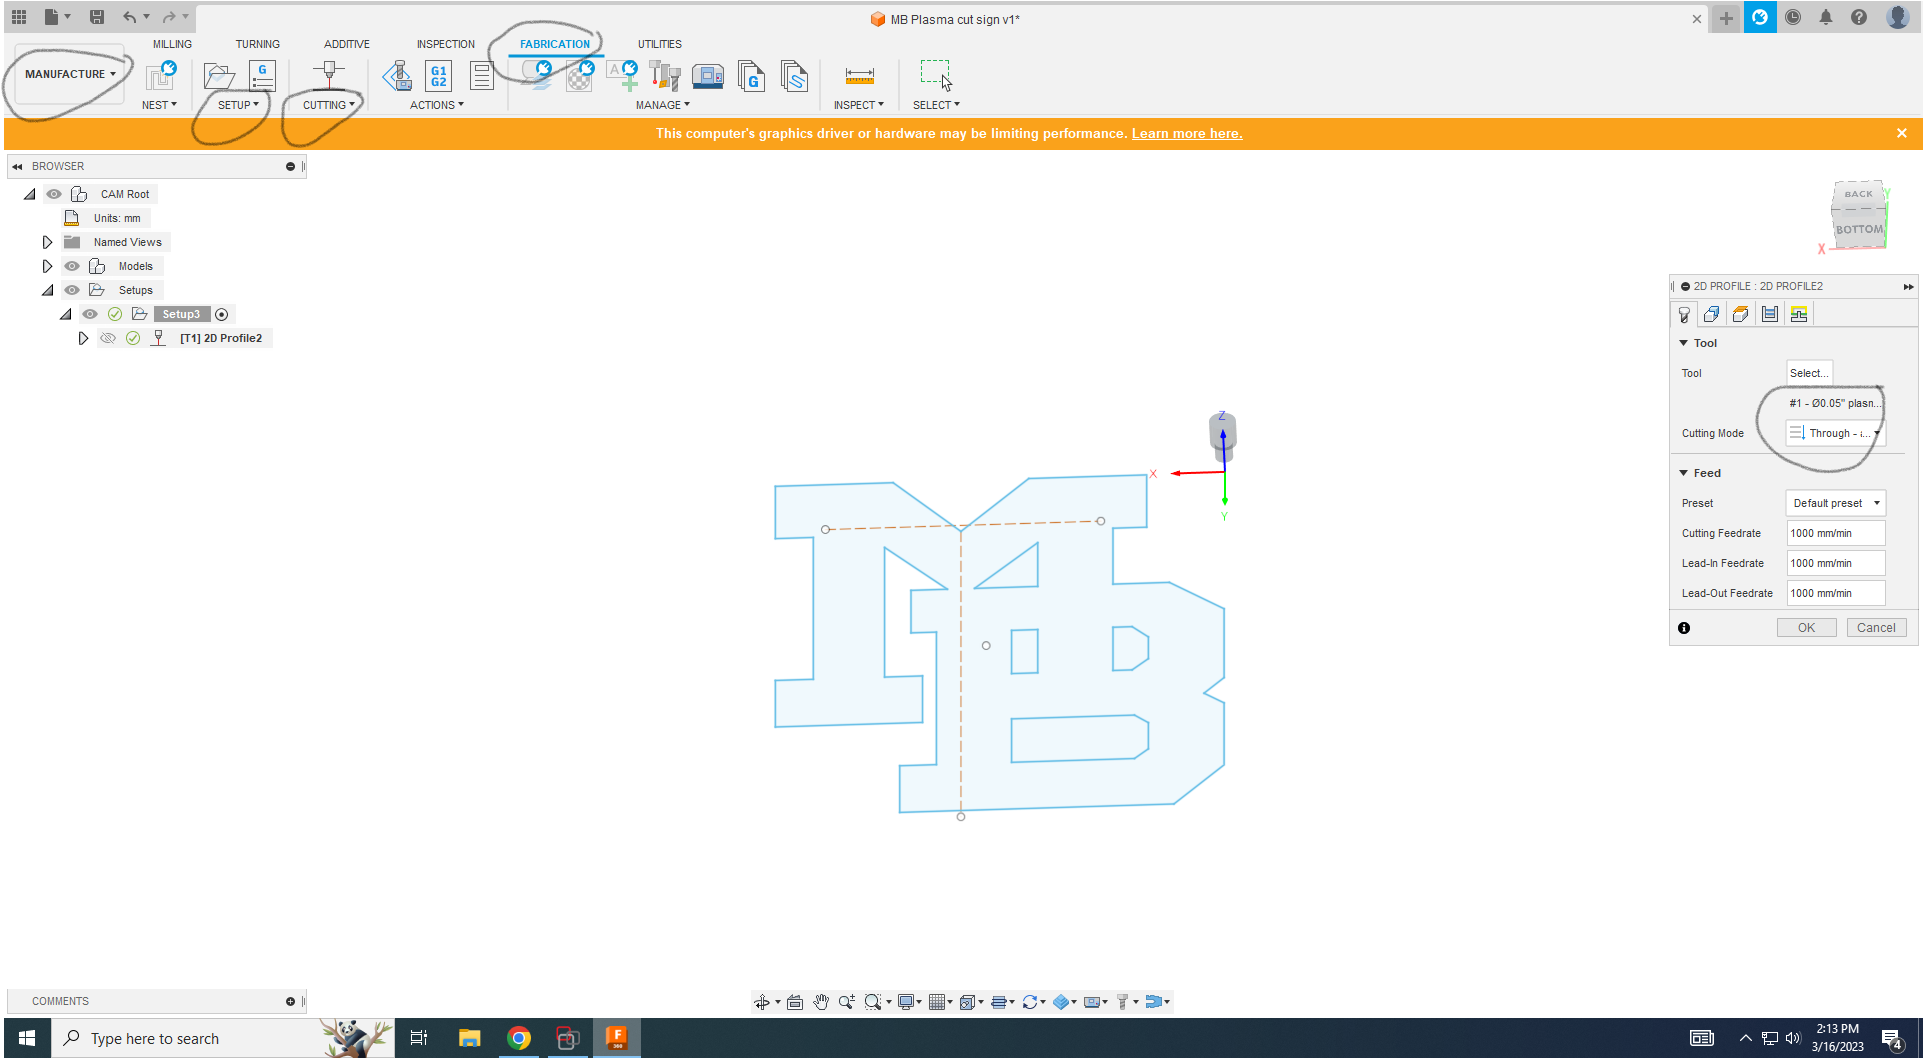Open the Default preset dropdown under Feed

click(x=1835, y=503)
